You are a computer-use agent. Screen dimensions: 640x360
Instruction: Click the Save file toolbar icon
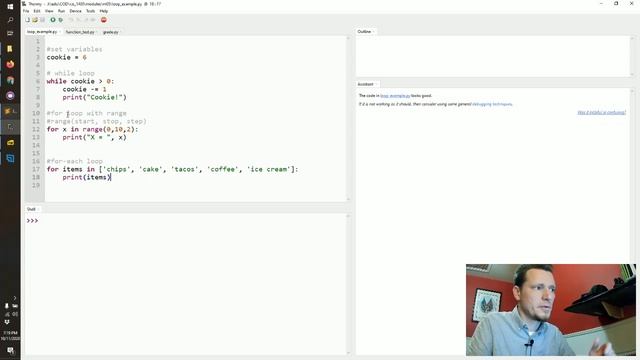[x=42, y=20]
